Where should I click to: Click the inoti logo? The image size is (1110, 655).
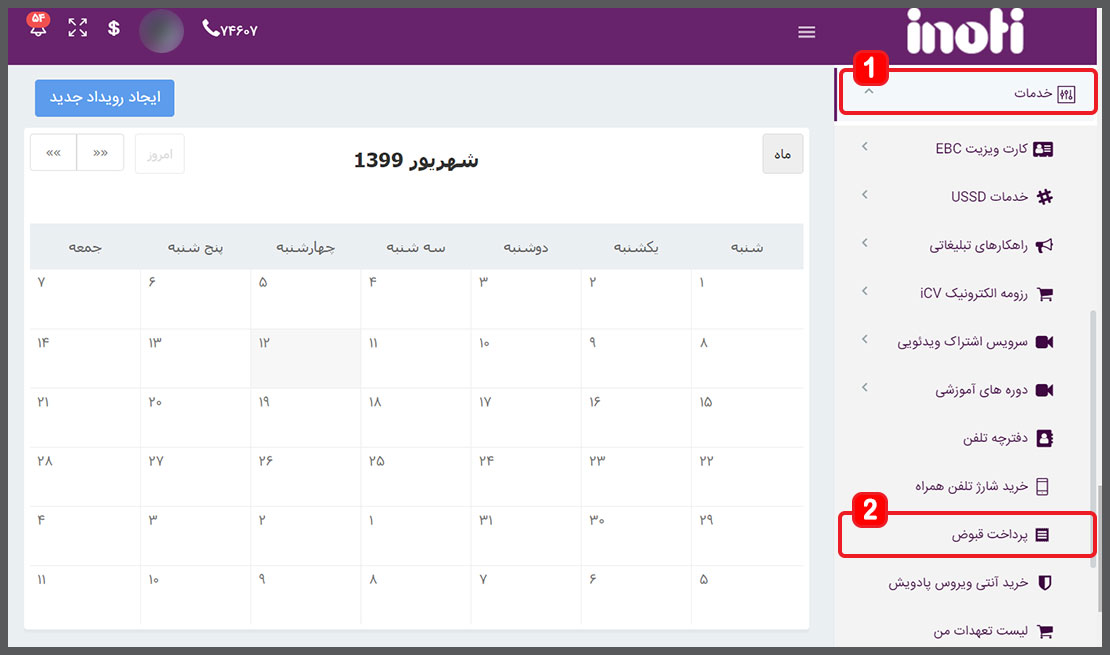964,32
